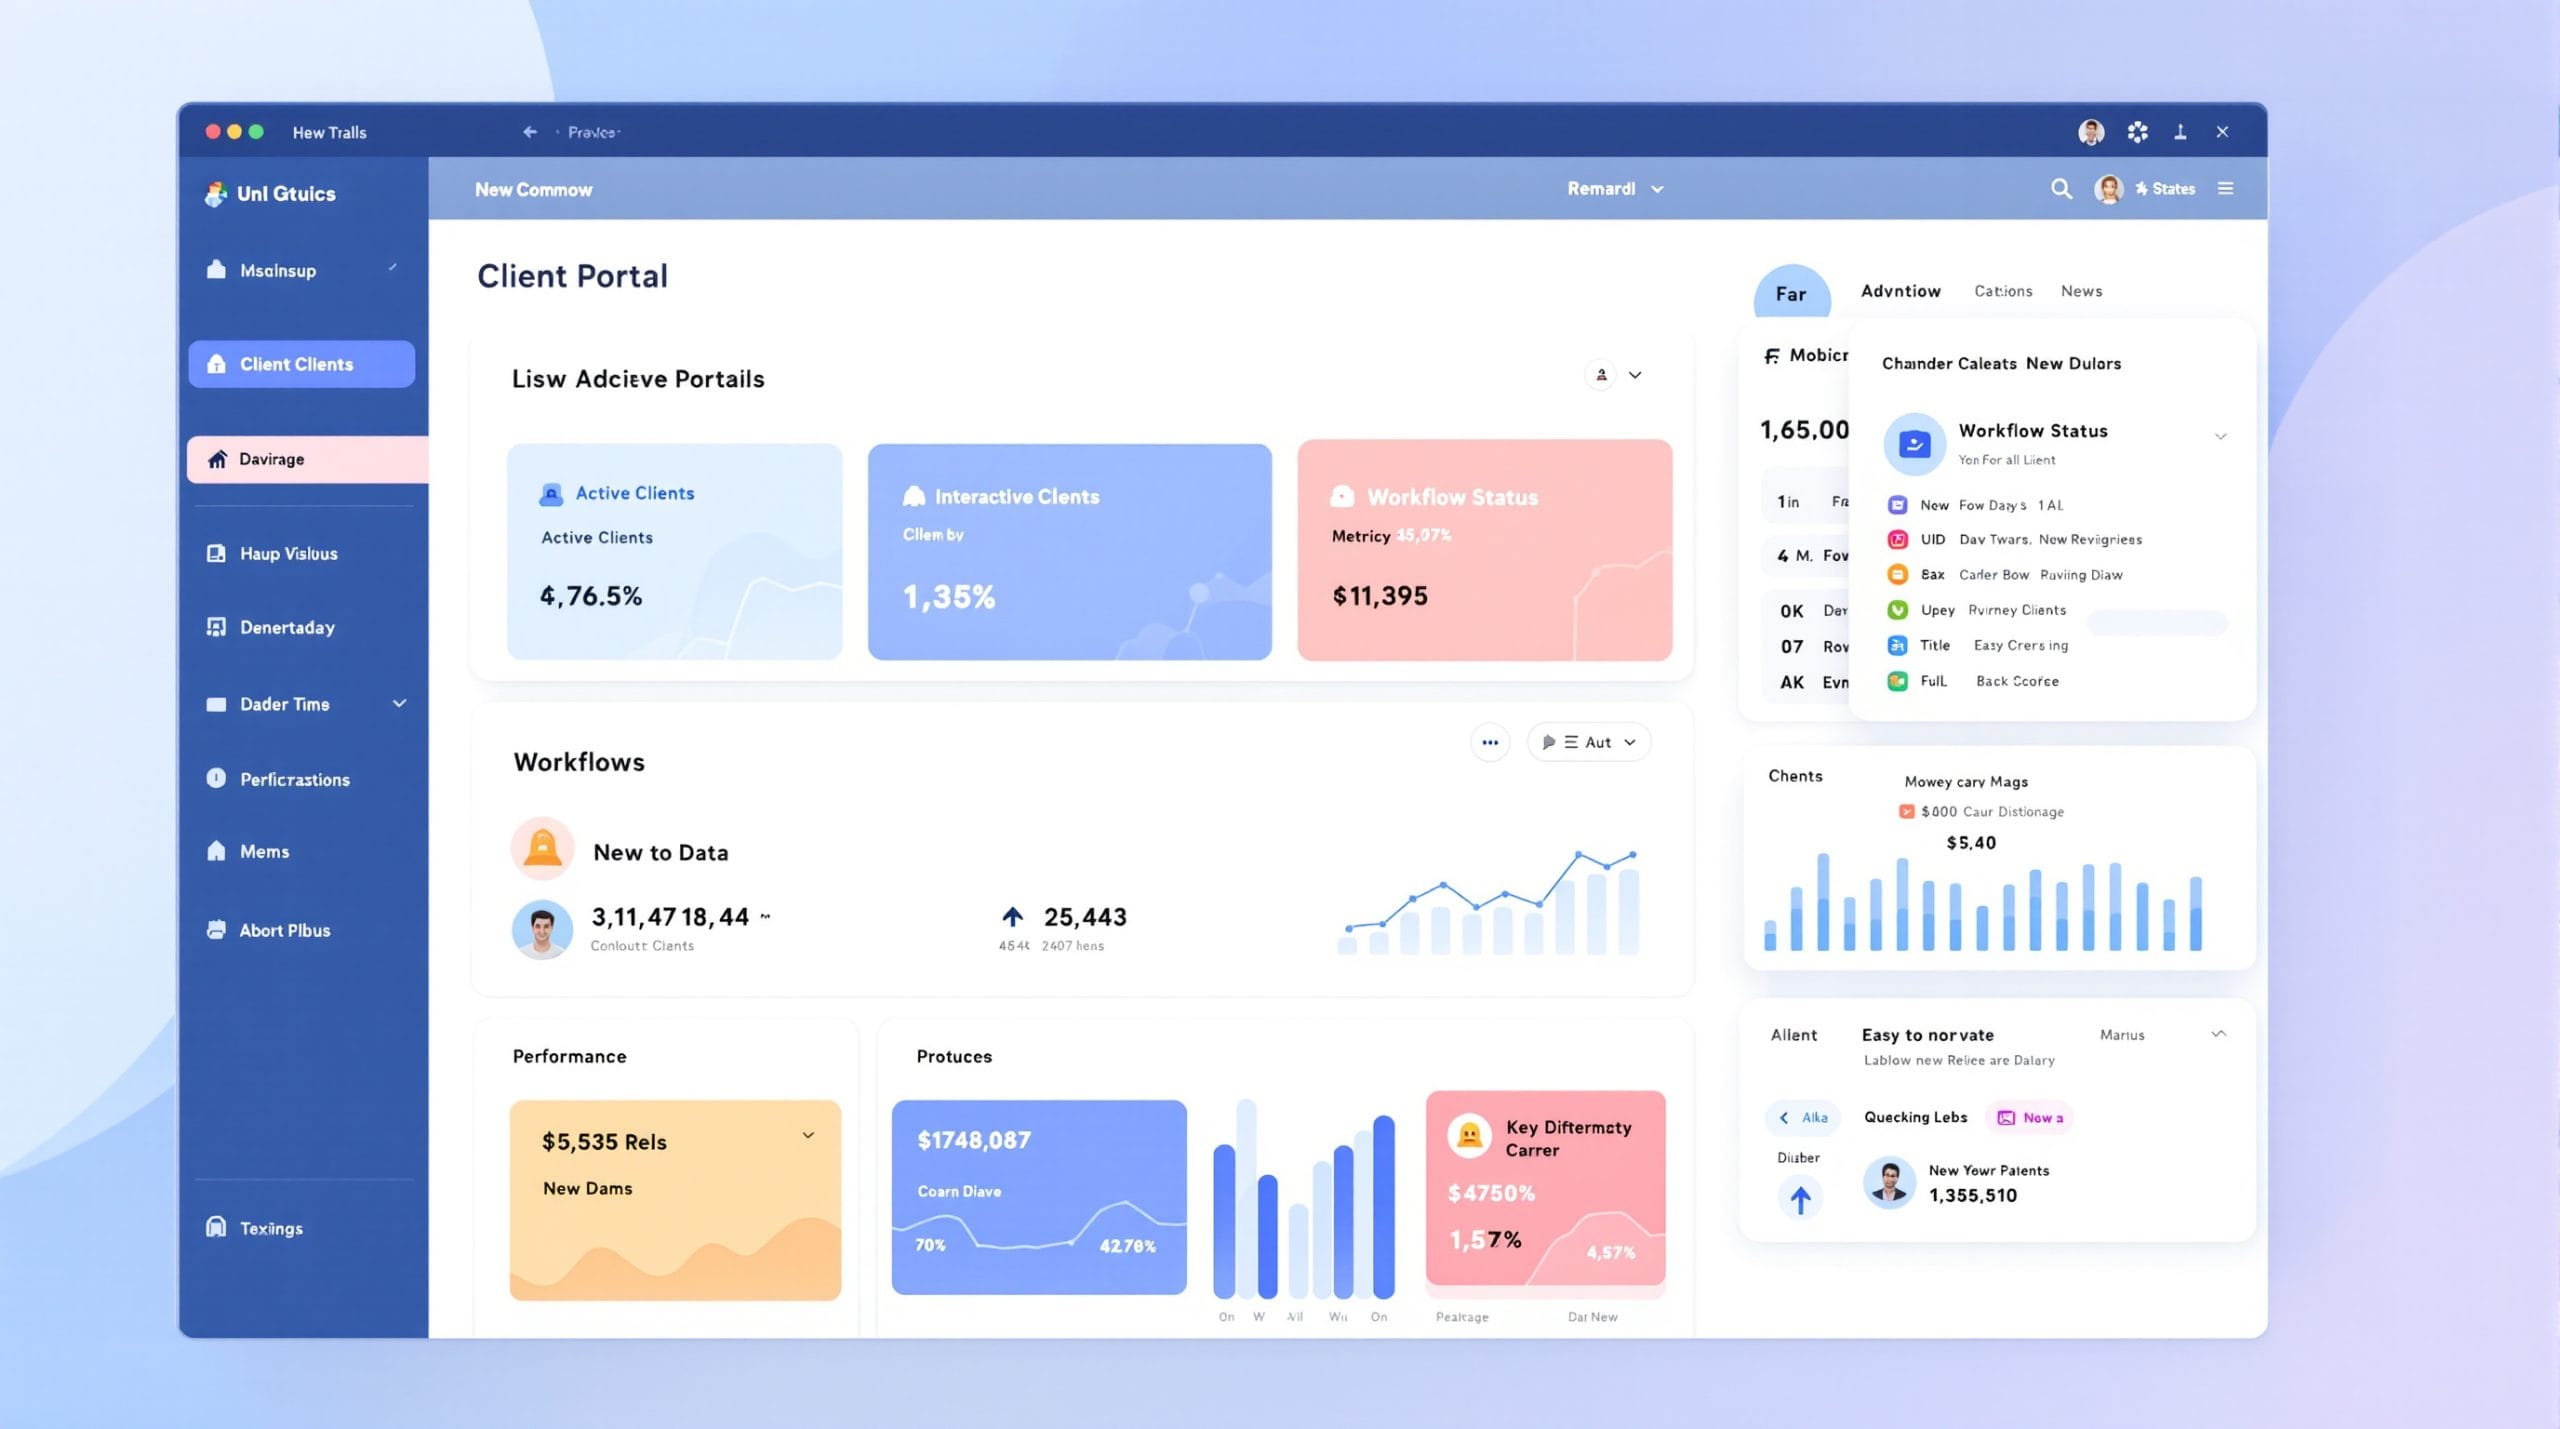2560x1429 pixels.
Task: Switch to the Cations tab
Action: (x=2003, y=291)
